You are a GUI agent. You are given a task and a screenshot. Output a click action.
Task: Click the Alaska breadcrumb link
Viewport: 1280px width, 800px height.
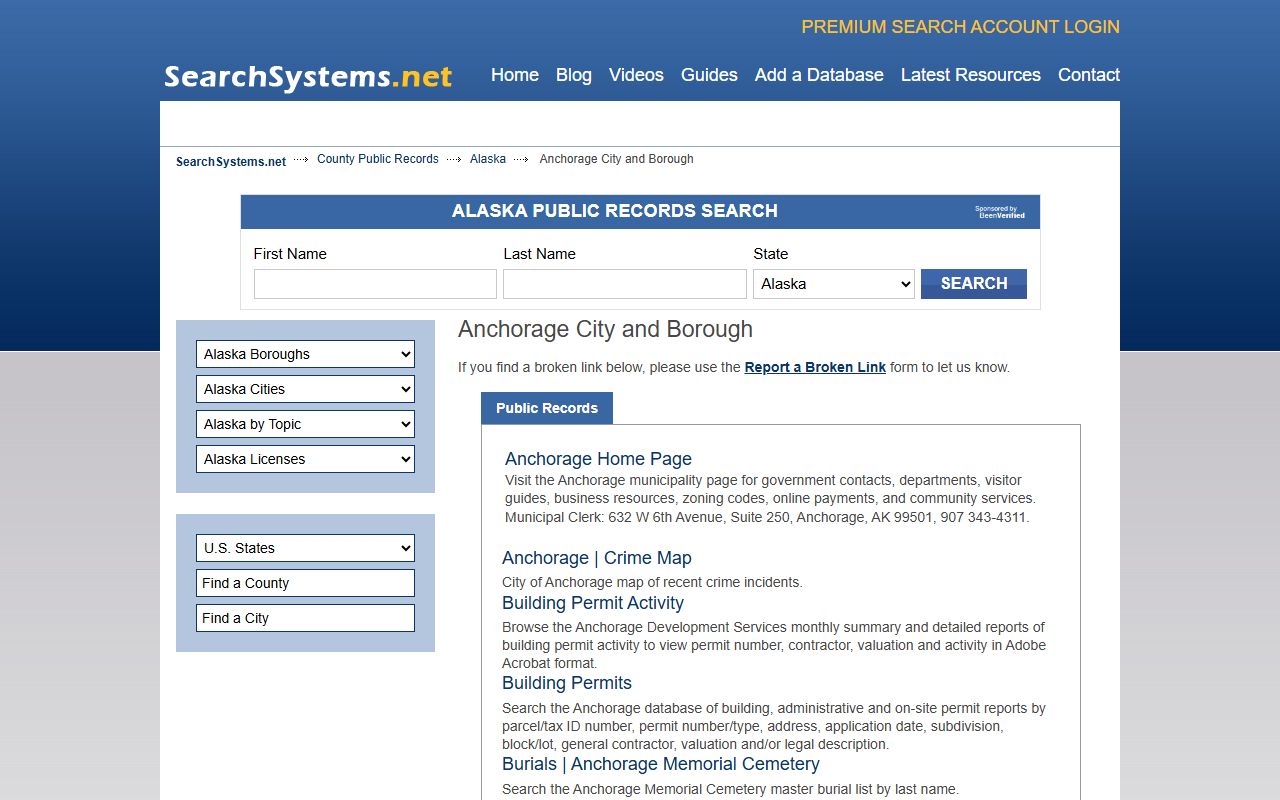pyautogui.click(x=488, y=159)
